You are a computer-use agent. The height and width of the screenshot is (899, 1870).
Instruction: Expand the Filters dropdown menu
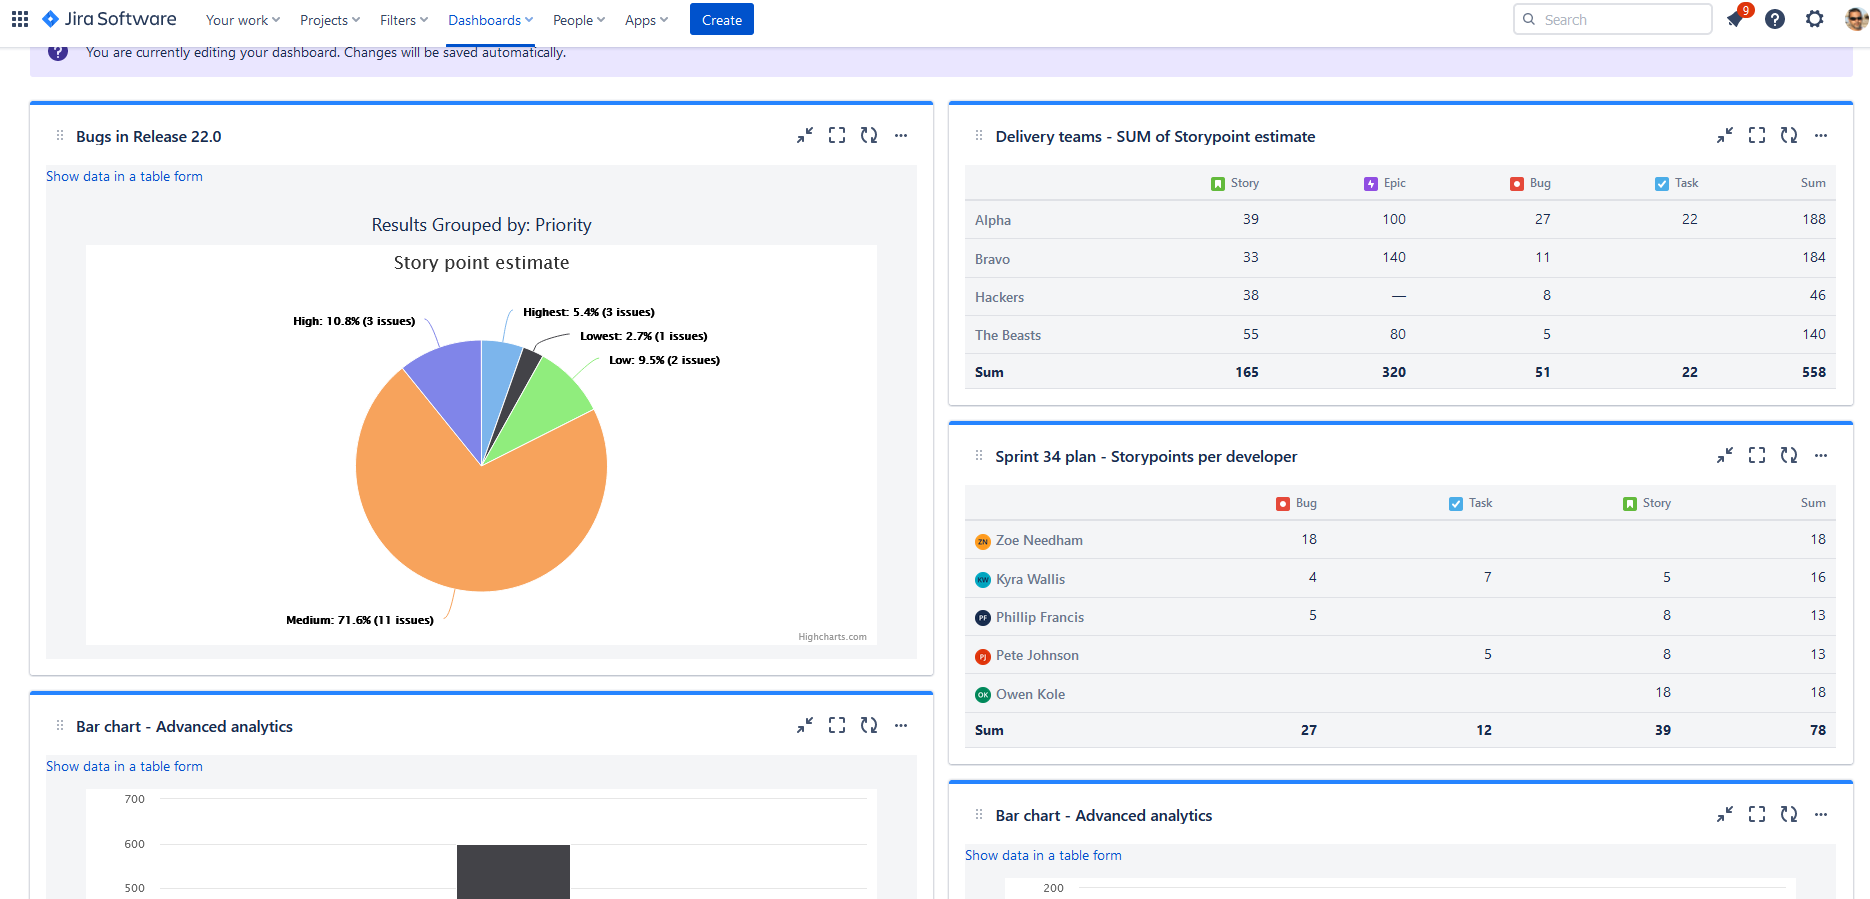tap(403, 20)
